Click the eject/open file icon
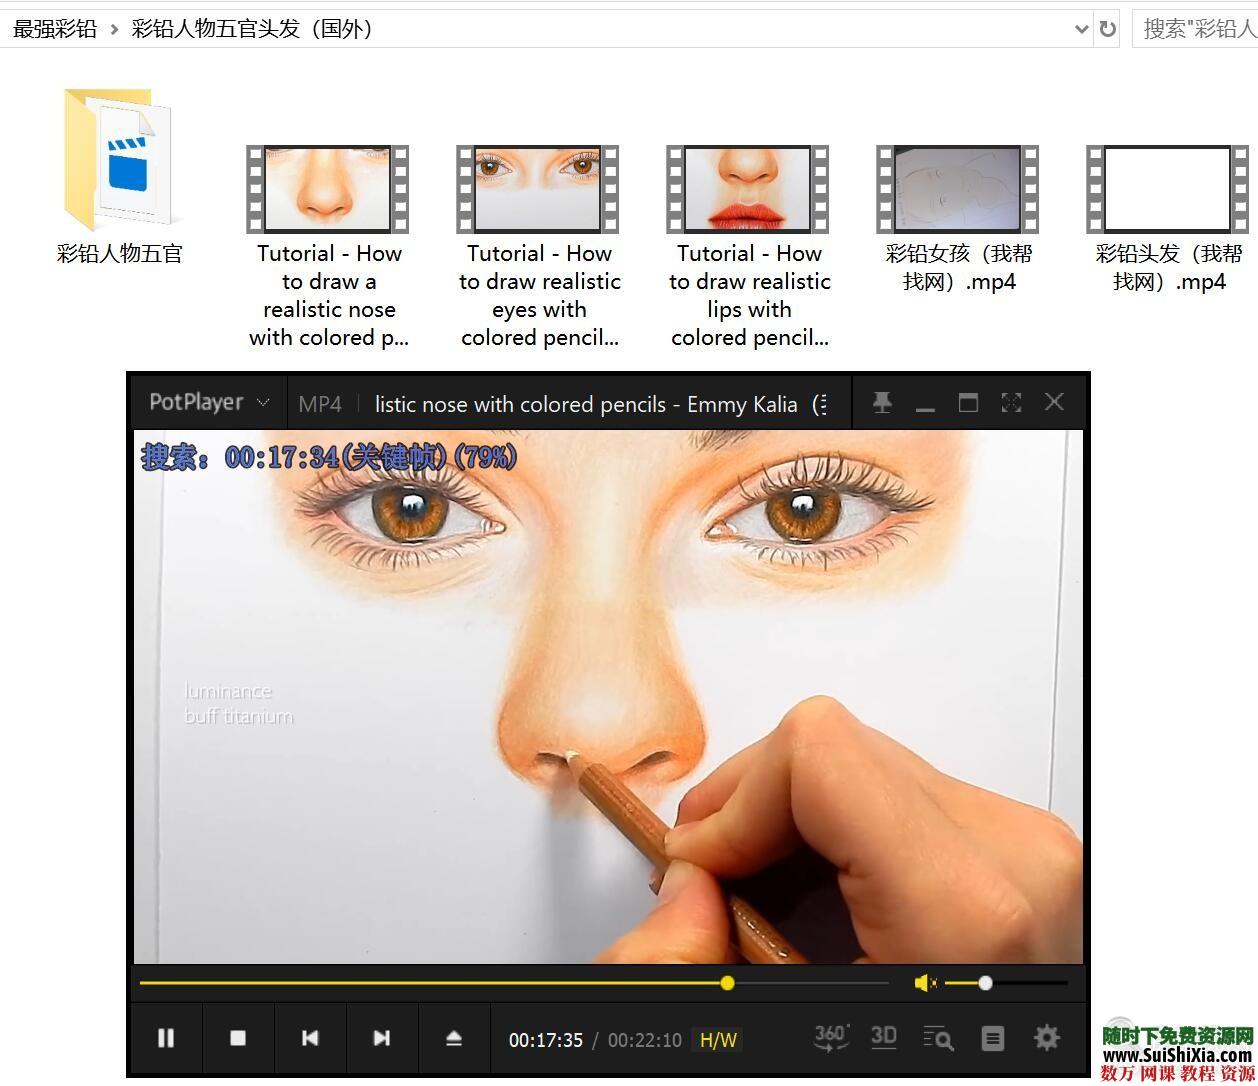This screenshot has width=1258, height=1086. click(x=453, y=1038)
